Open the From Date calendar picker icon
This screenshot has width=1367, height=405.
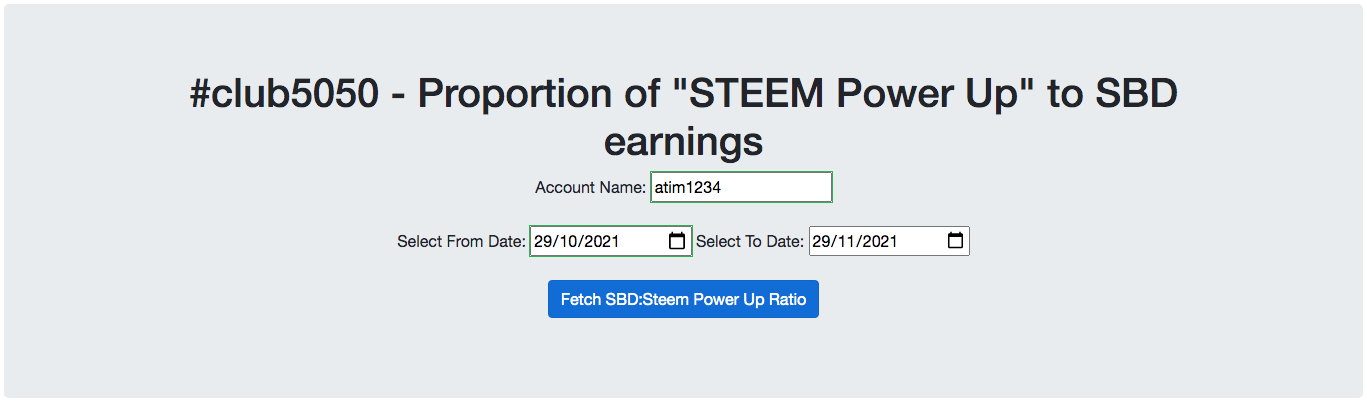pos(677,241)
